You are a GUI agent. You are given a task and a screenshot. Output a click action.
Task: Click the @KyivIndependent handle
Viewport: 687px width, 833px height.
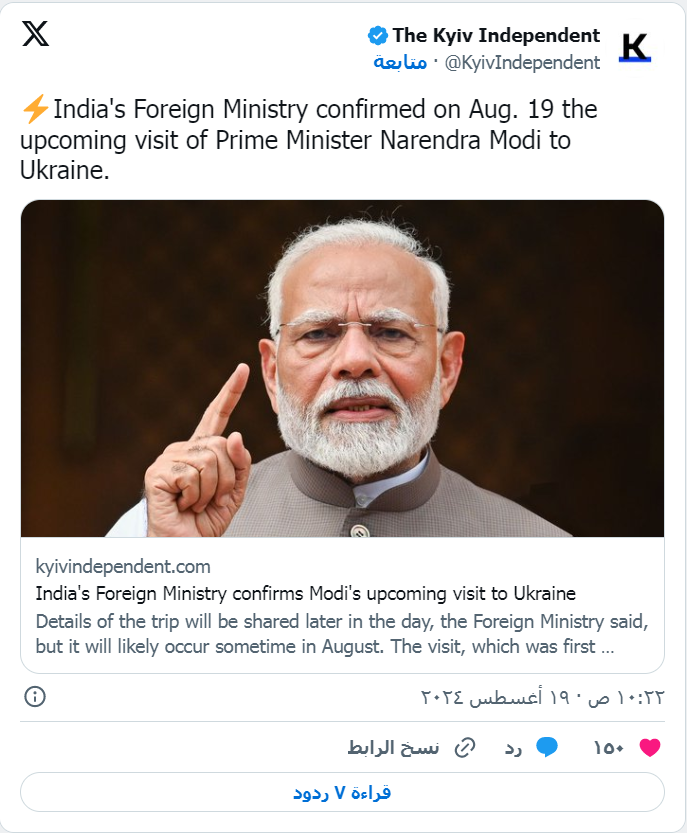(521, 63)
